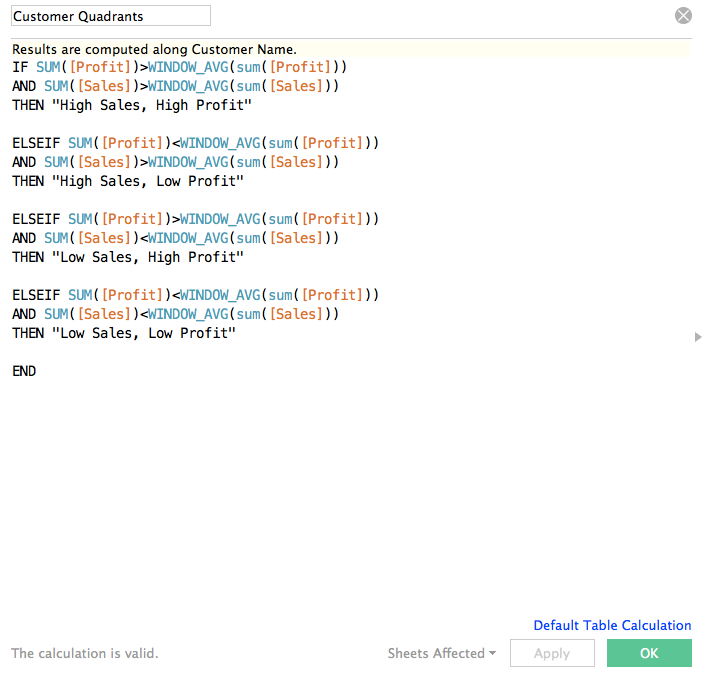Click the ELSEIF preceding "High Sales, Low Profit"
The width and height of the screenshot is (702, 680).
tap(36, 143)
